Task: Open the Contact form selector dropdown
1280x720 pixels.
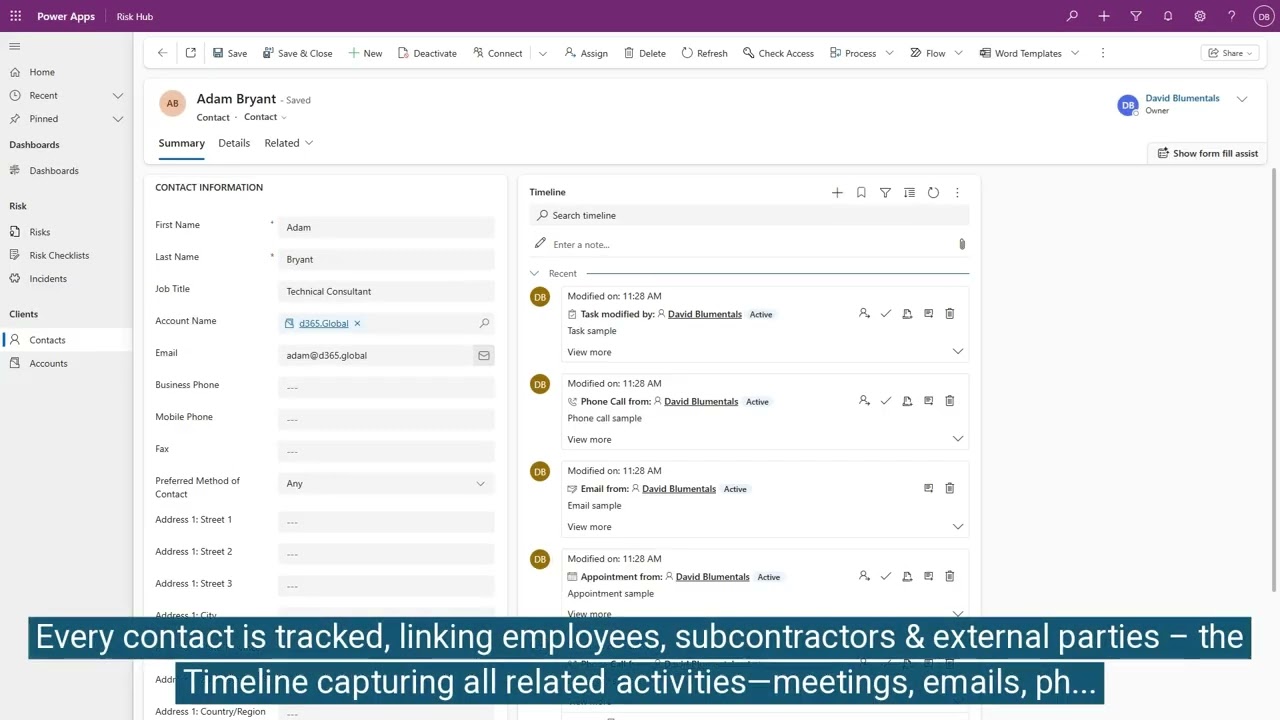Action: 265,117
